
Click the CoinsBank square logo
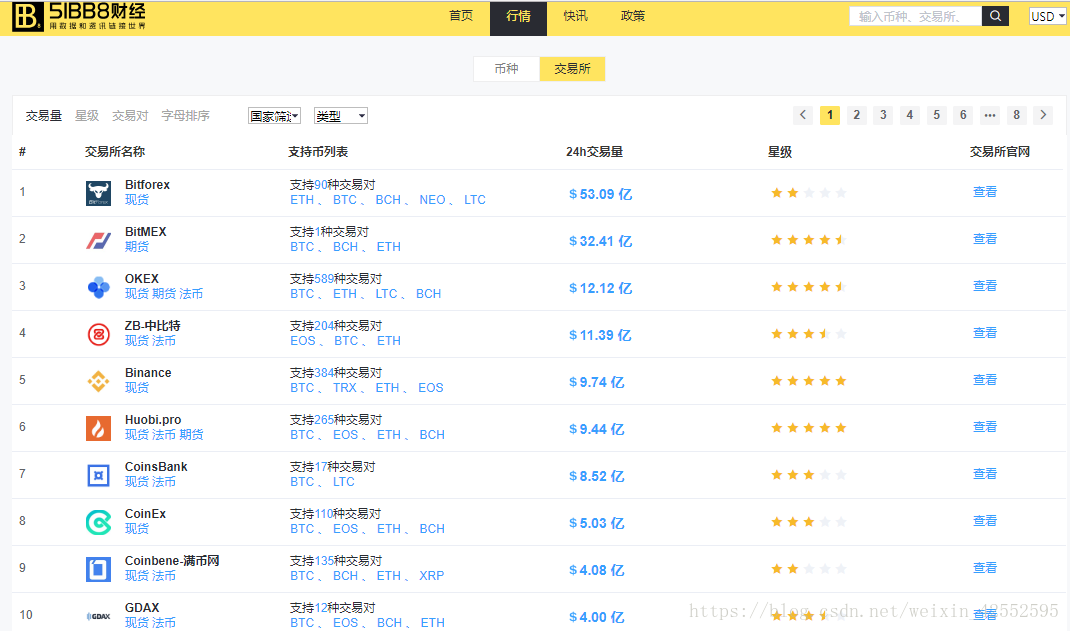coord(98,475)
